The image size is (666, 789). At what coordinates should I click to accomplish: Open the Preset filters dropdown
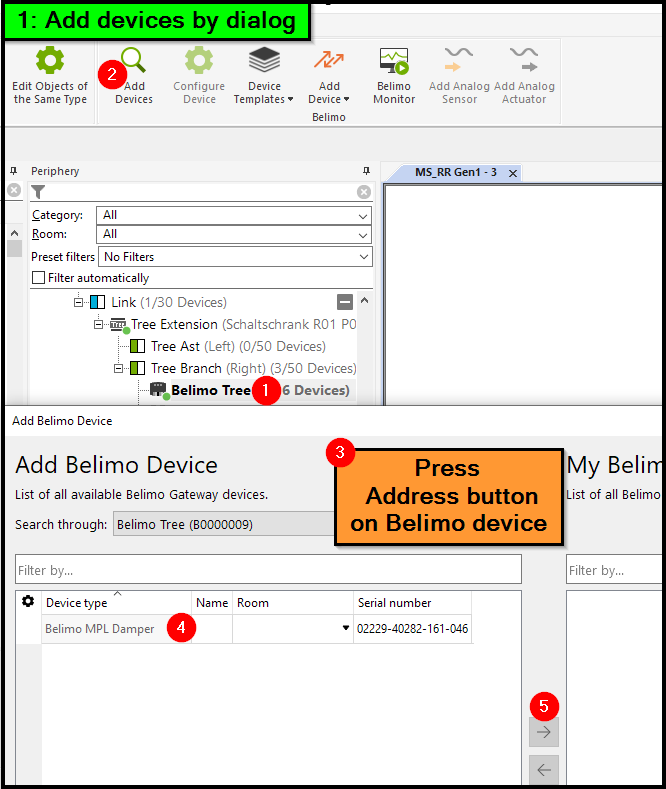235,257
